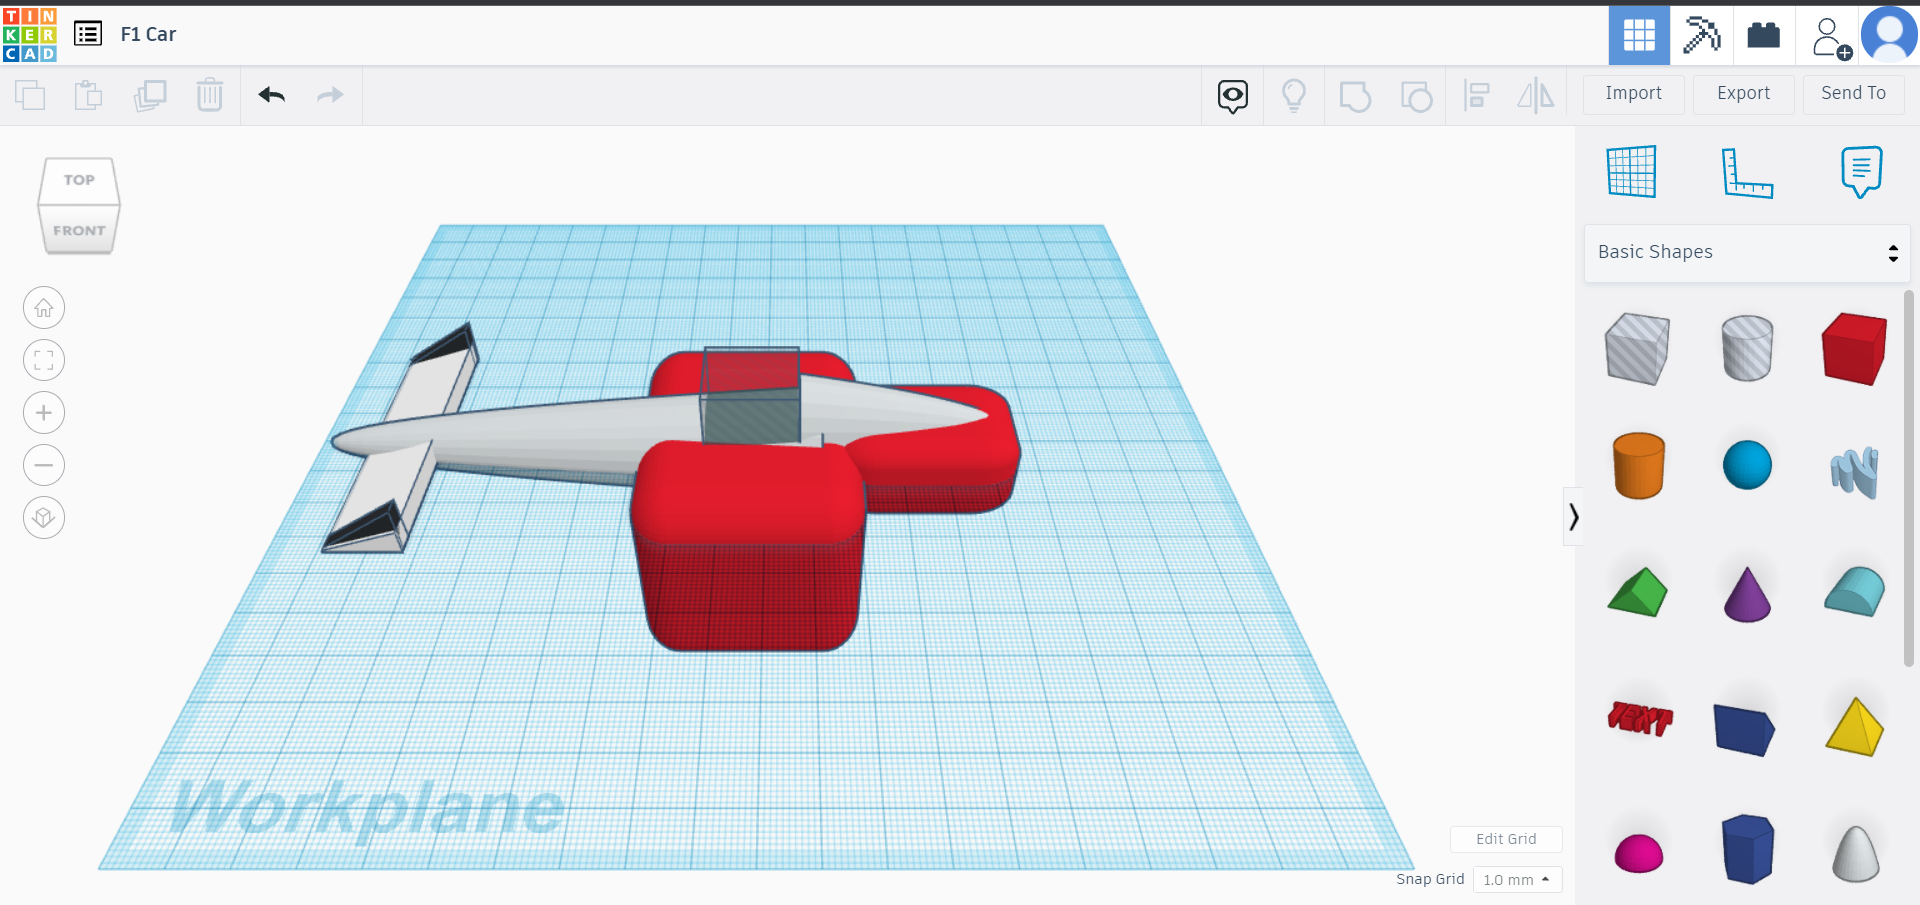Screen dimensions: 1920x905
Task: Click the Ungroup shapes icon
Action: 1416,96
